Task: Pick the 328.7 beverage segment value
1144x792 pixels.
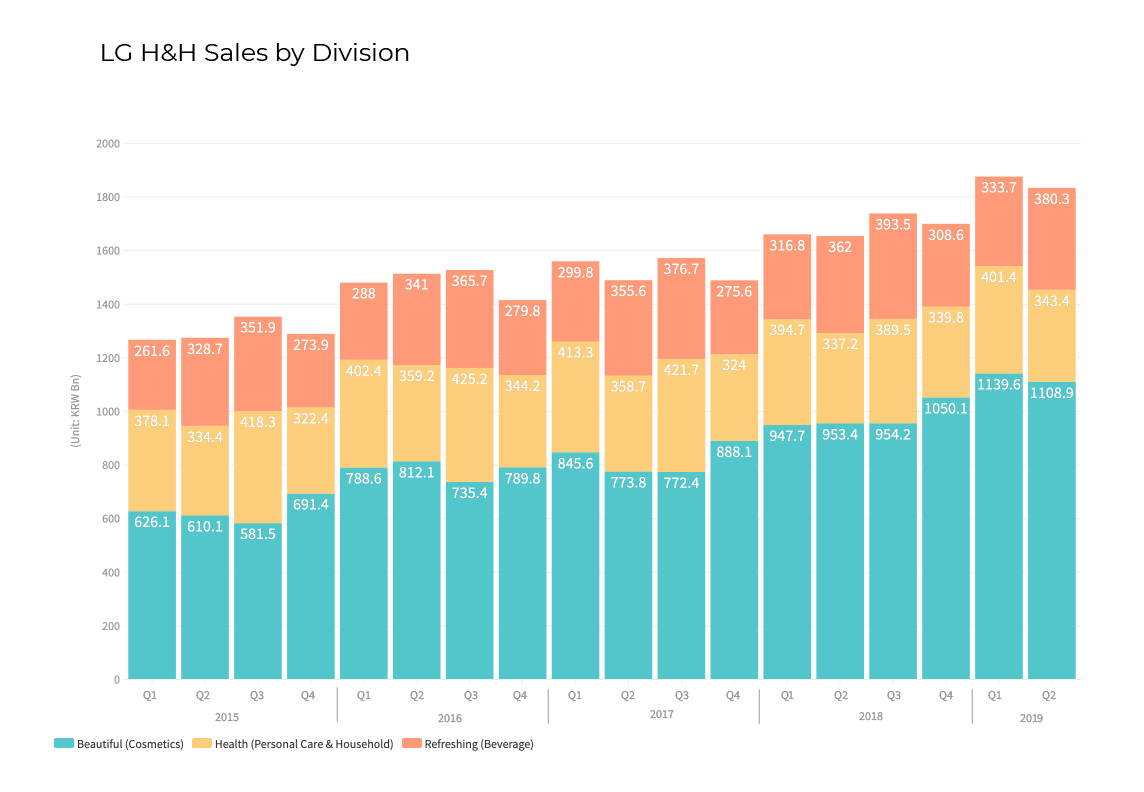Action: [x=205, y=349]
